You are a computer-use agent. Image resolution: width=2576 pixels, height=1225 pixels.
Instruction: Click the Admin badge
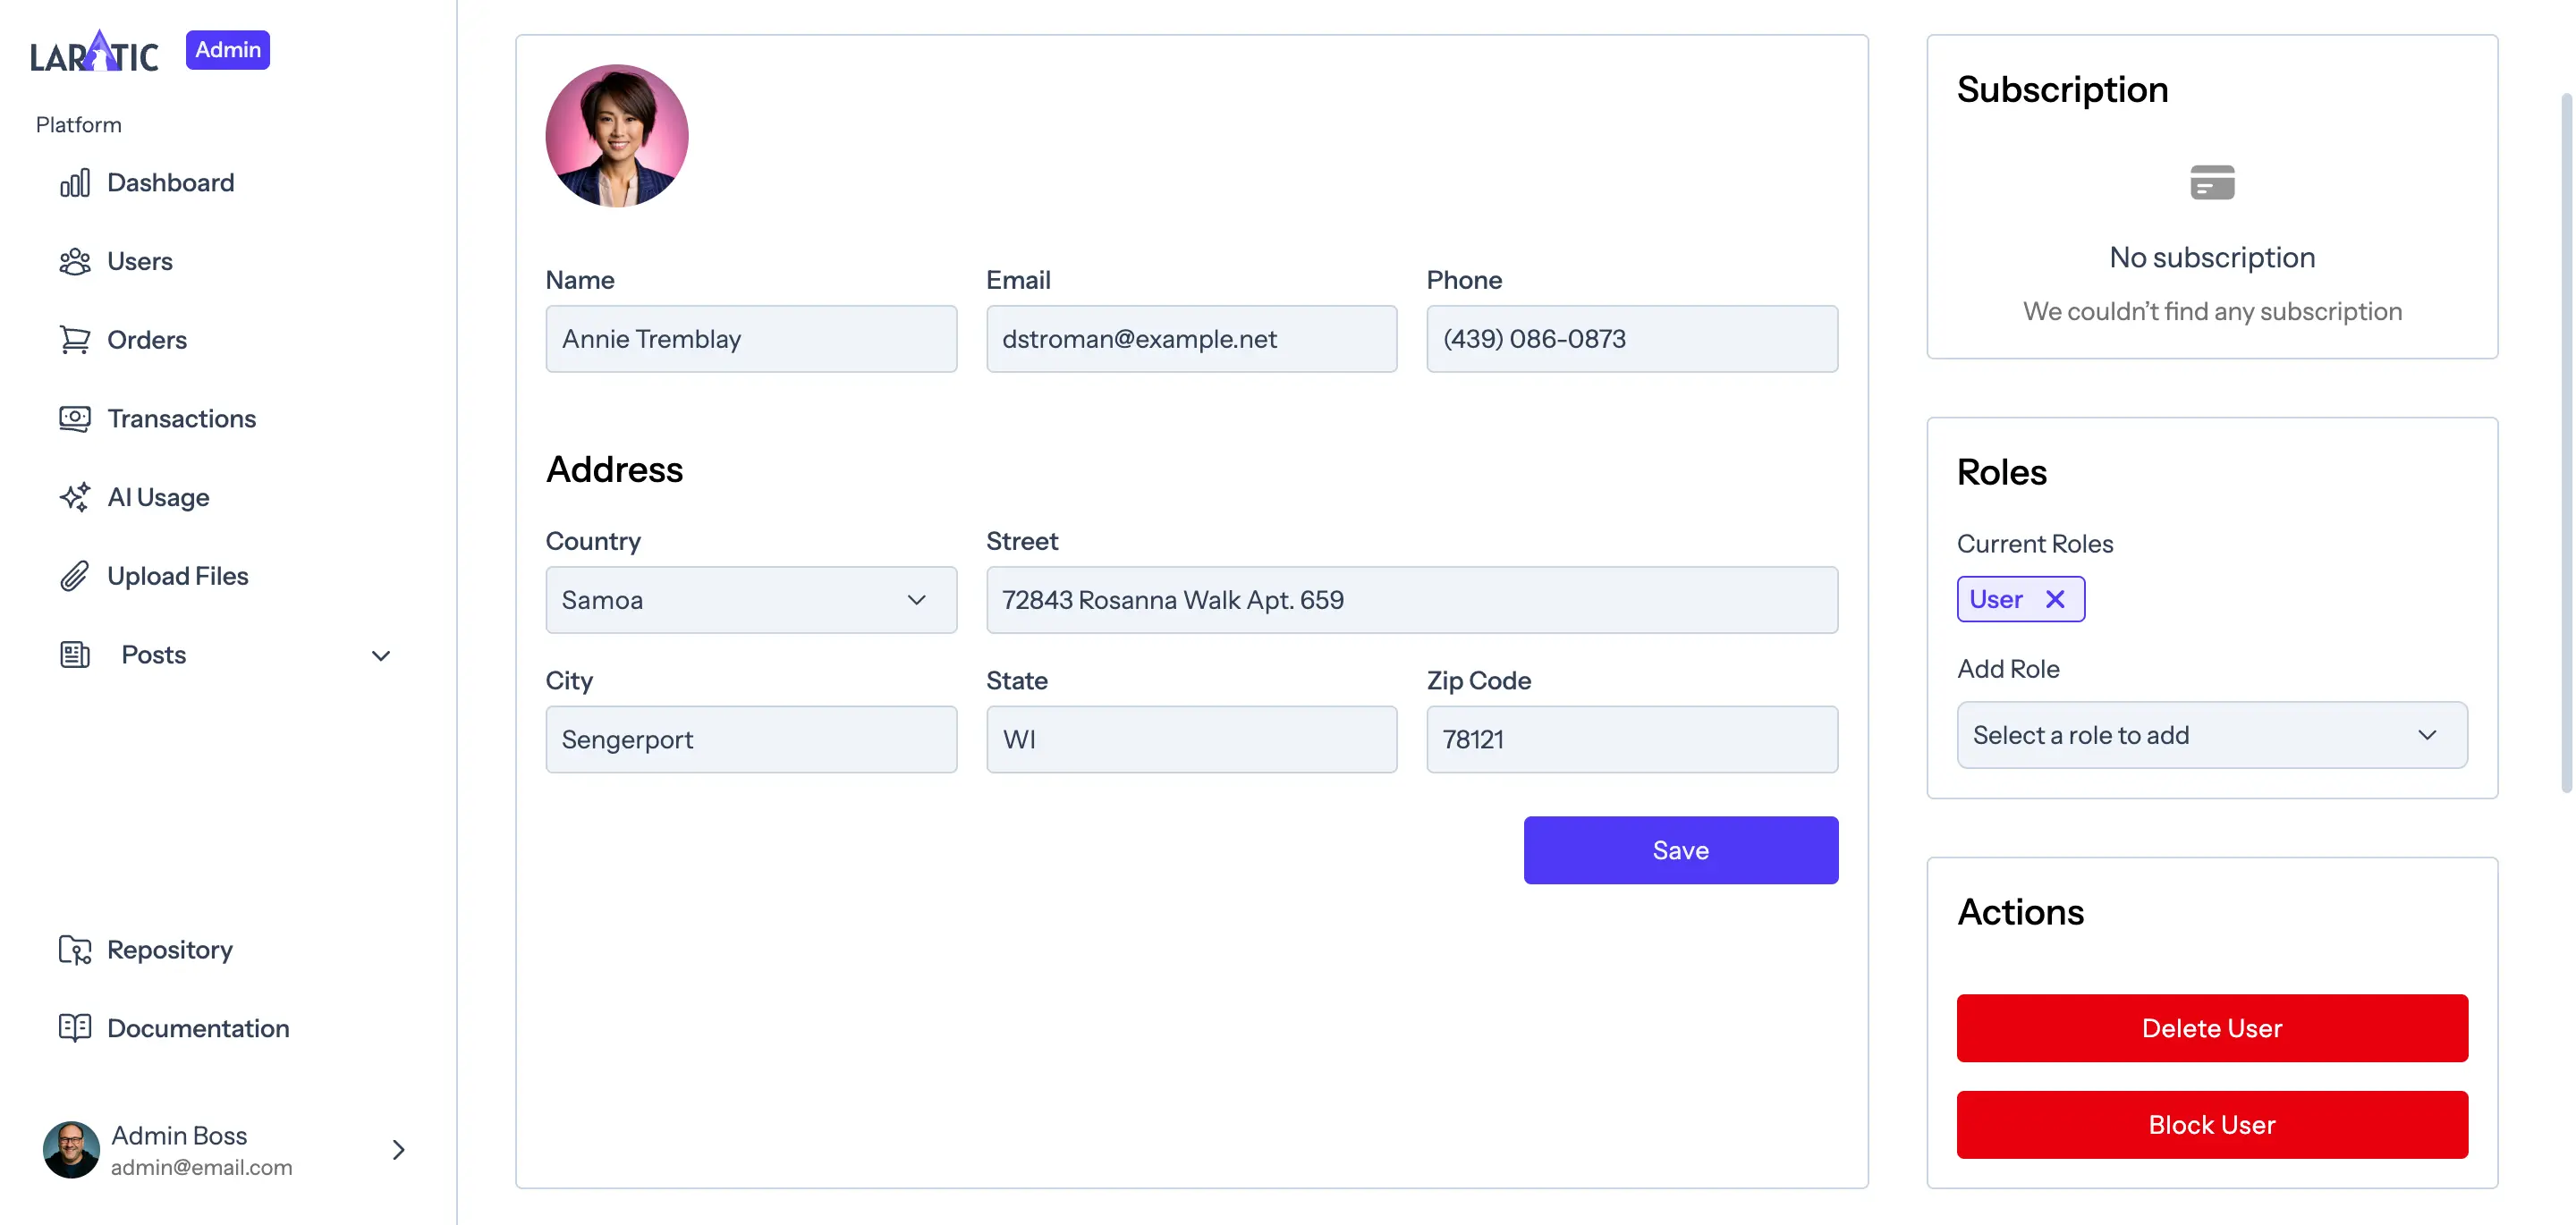[228, 50]
